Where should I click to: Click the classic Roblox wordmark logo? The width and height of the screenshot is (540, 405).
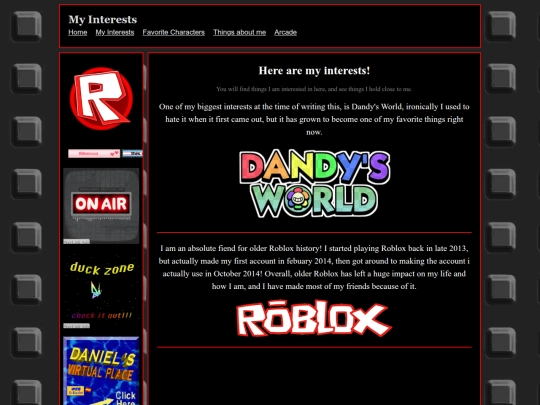pos(314,319)
